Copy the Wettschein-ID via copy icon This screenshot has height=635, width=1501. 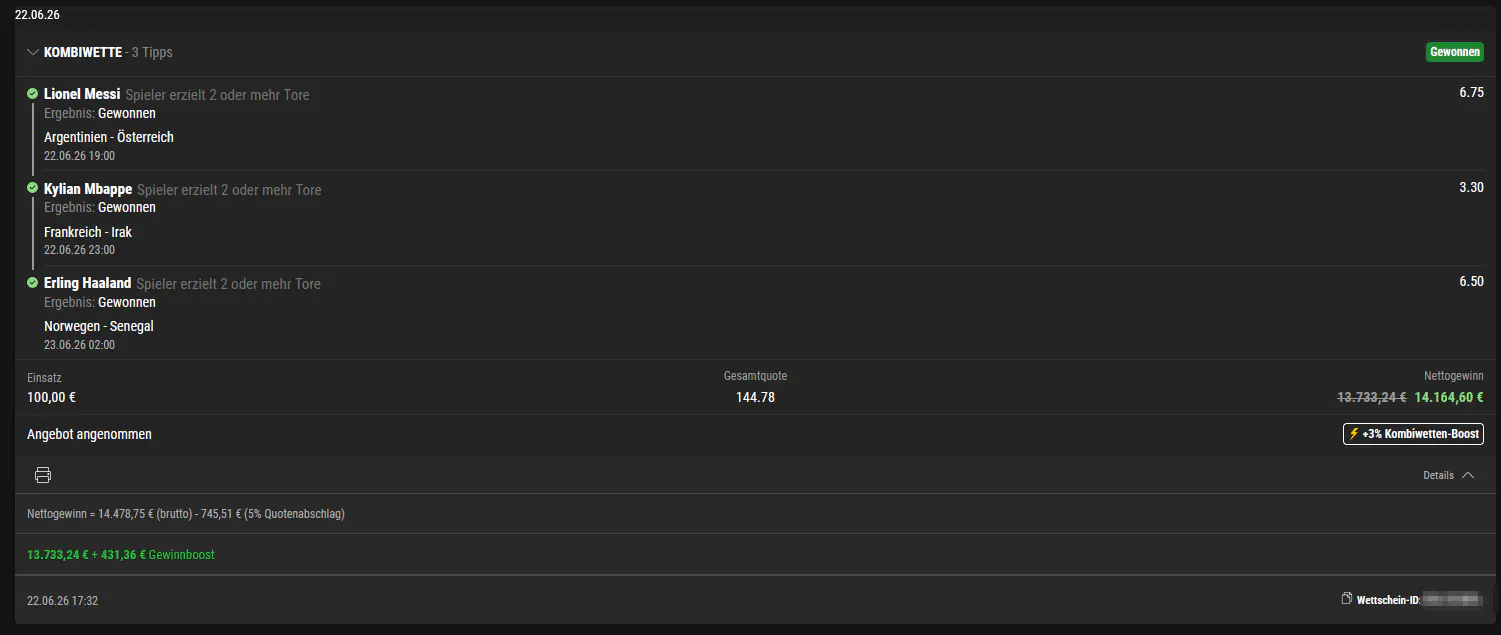click(x=1346, y=599)
